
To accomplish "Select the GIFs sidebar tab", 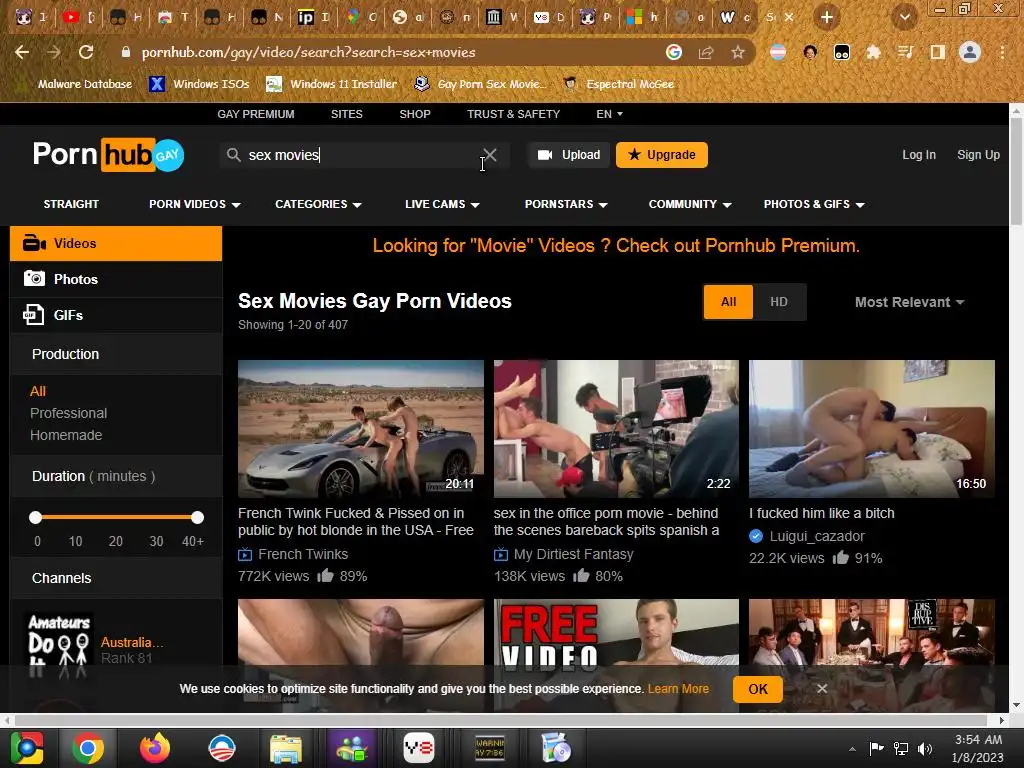I will (116, 315).
